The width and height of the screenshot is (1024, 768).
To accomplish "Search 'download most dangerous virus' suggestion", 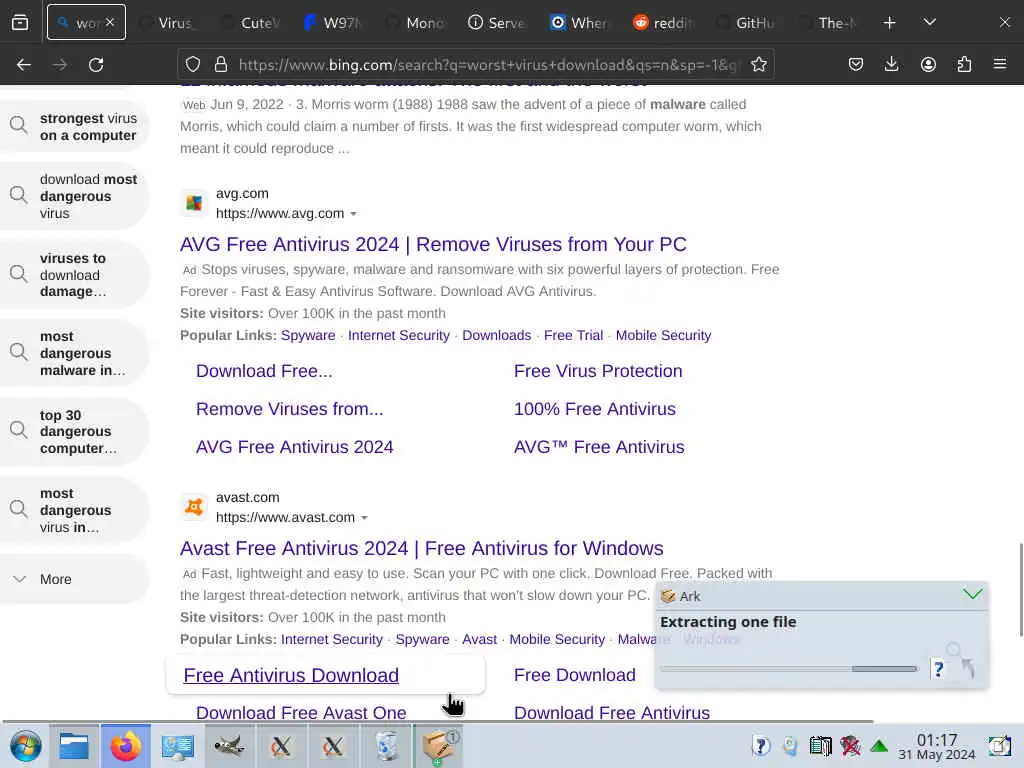I will coord(73,196).
